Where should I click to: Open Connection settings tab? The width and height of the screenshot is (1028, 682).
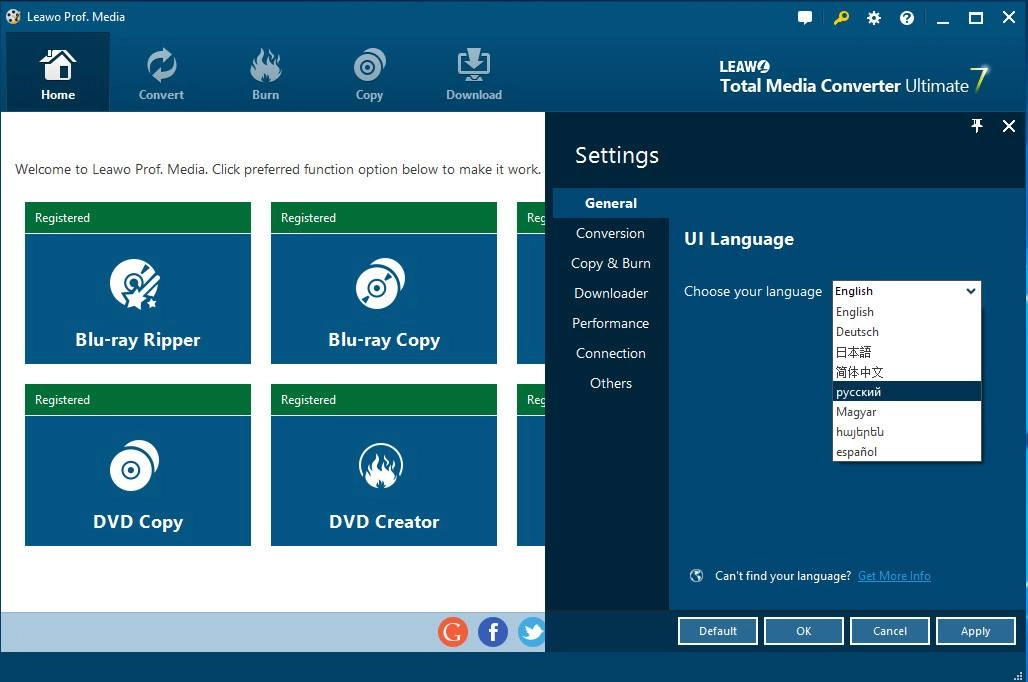click(610, 353)
